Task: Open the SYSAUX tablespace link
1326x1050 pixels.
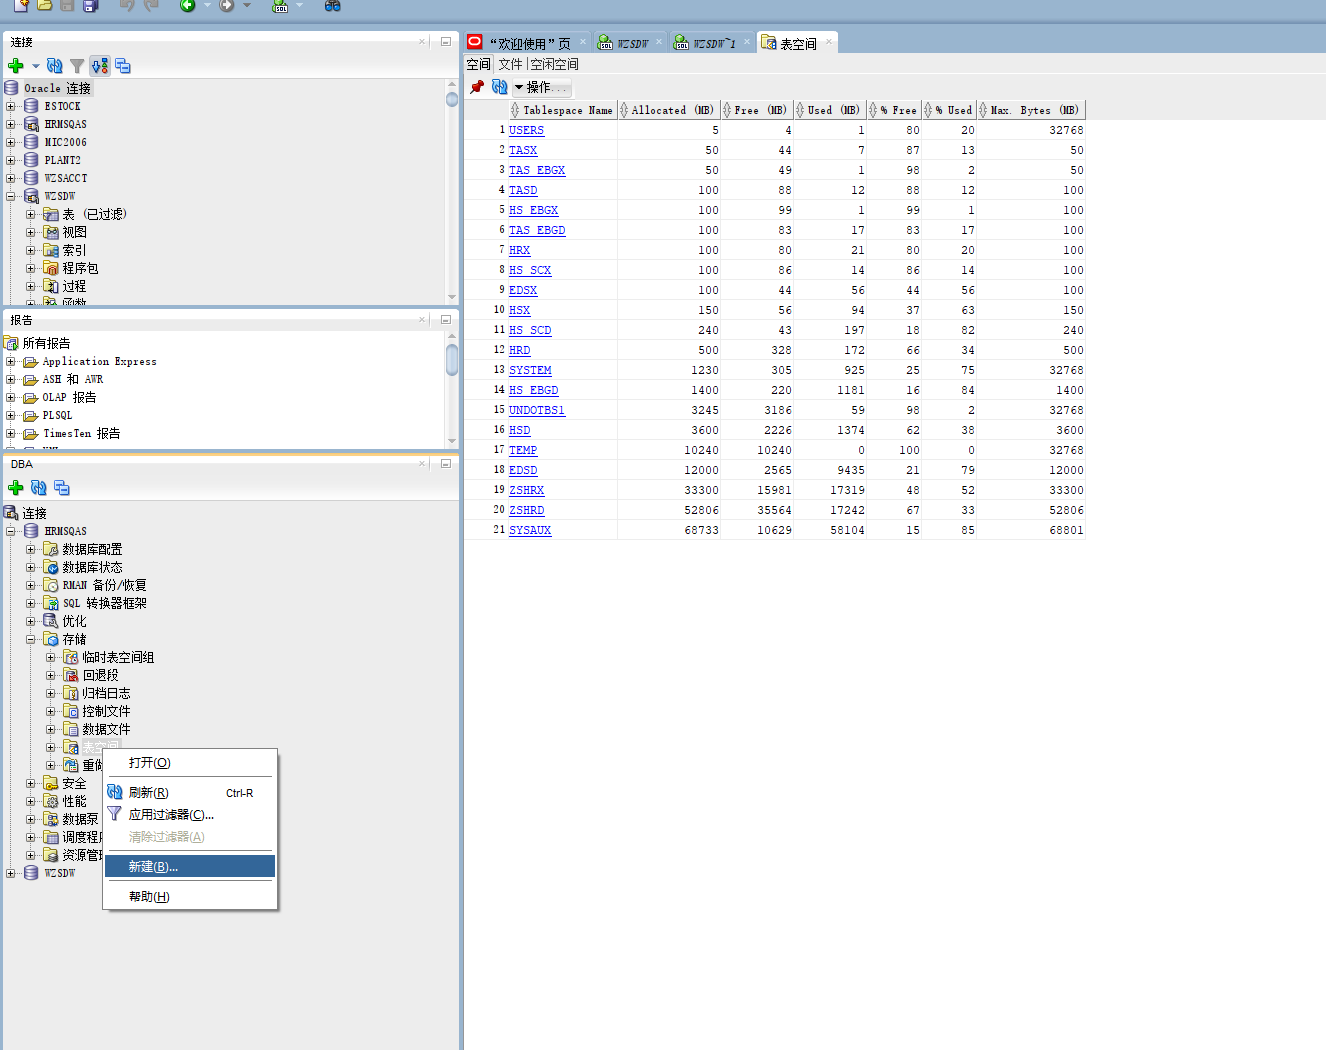Action: click(x=530, y=530)
